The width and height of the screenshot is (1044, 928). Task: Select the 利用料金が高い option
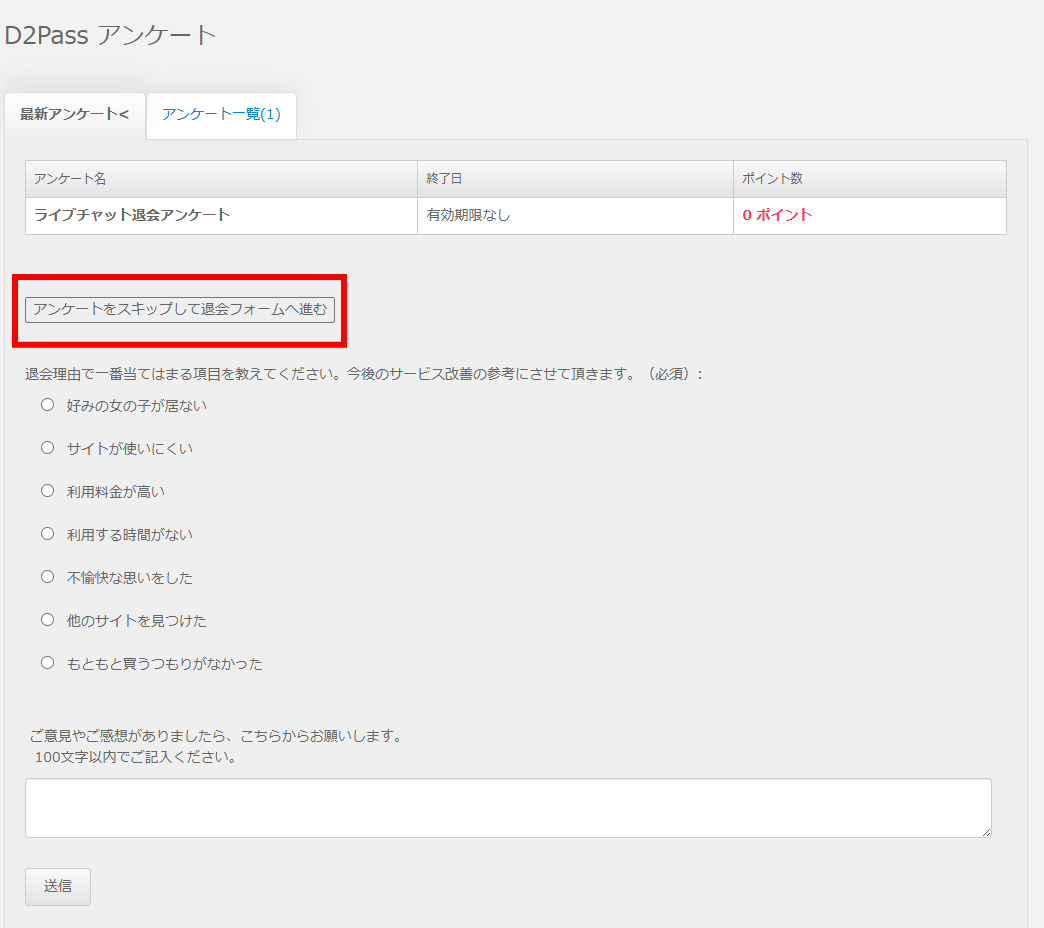tap(47, 490)
